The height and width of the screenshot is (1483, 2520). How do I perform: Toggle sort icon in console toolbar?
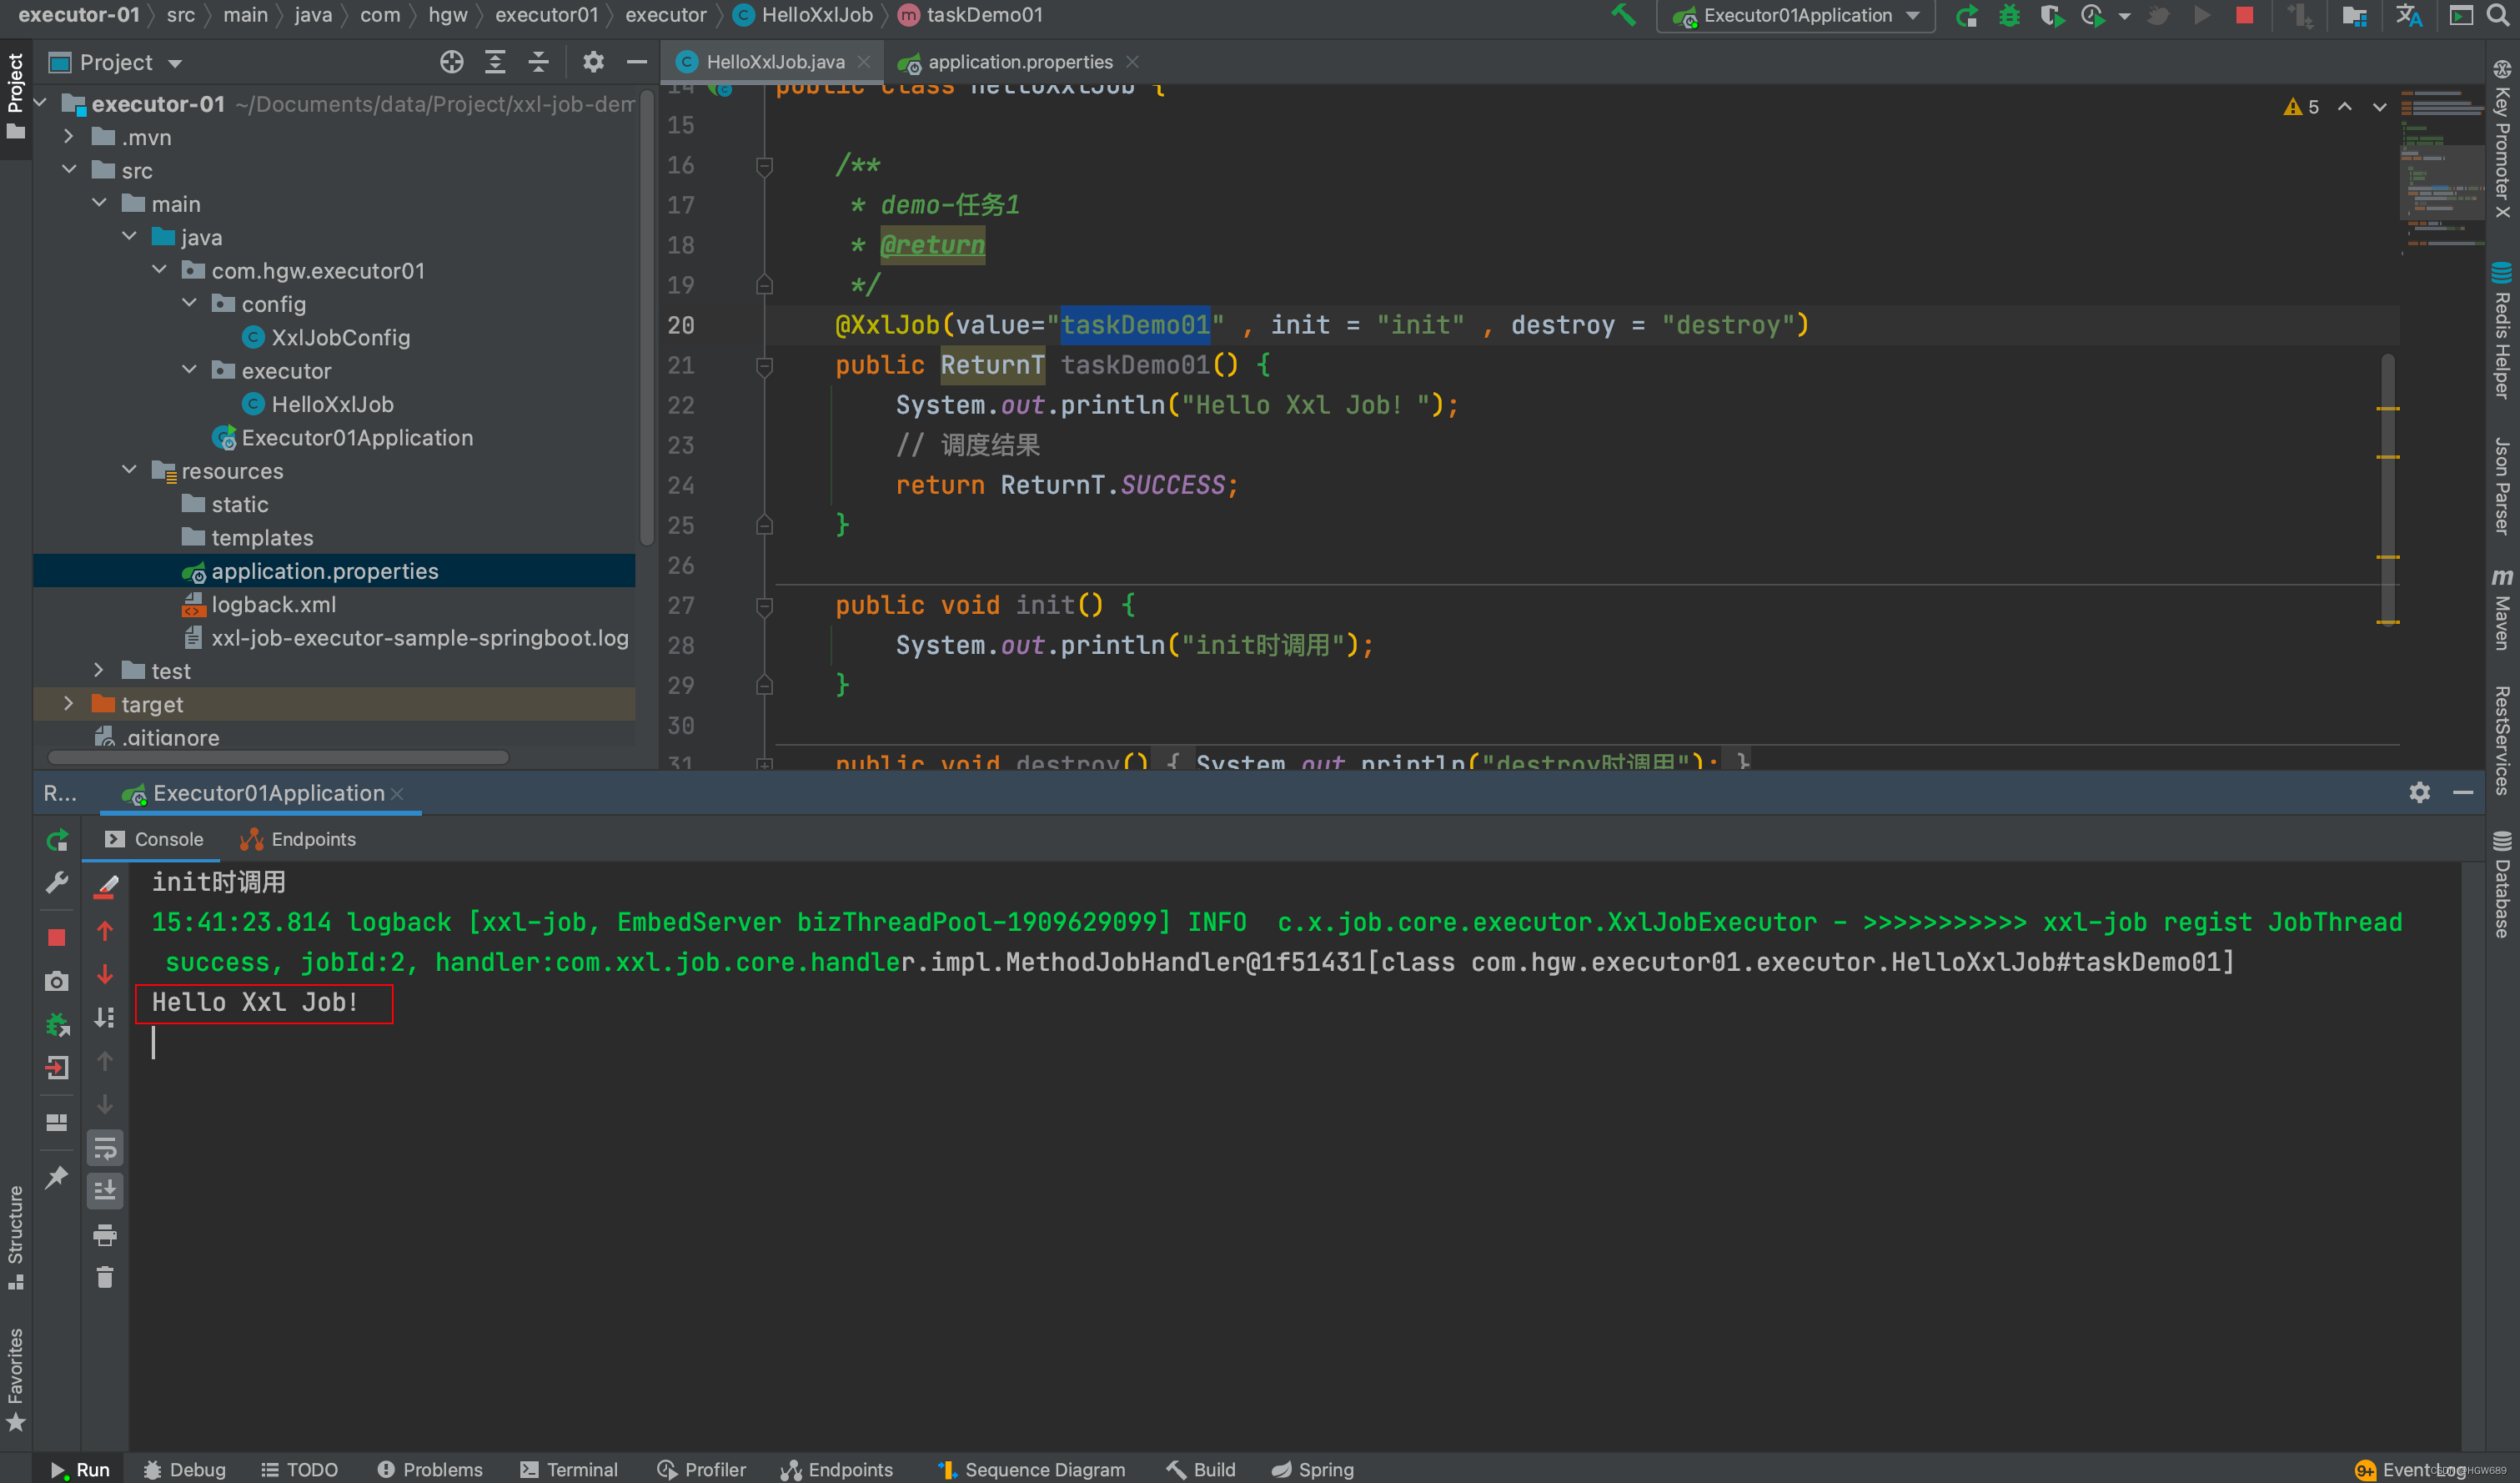105,1018
